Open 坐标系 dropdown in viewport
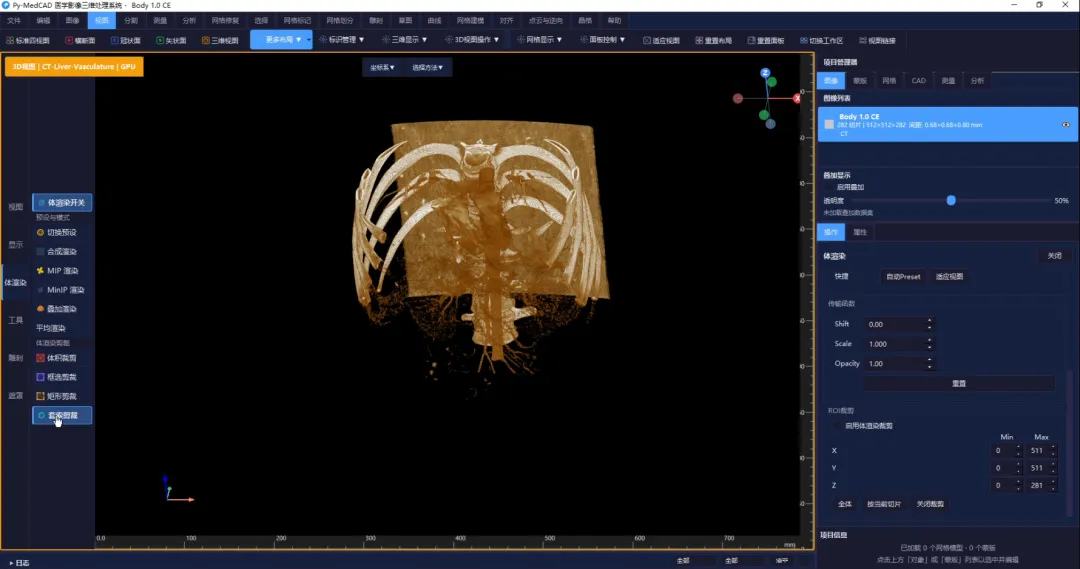Image resolution: width=1080 pixels, height=569 pixels. pos(382,68)
